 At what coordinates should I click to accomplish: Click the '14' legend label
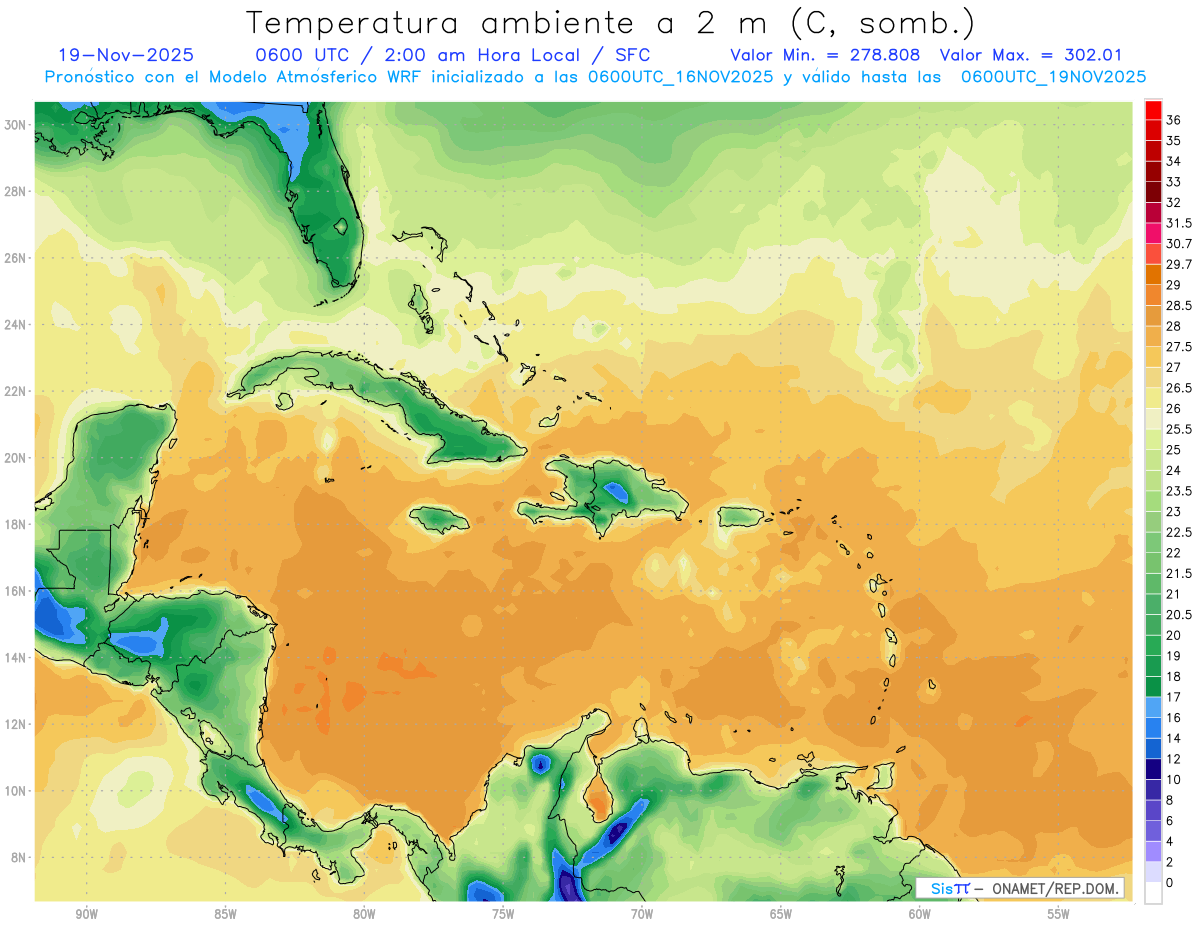[x=1173, y=738]
